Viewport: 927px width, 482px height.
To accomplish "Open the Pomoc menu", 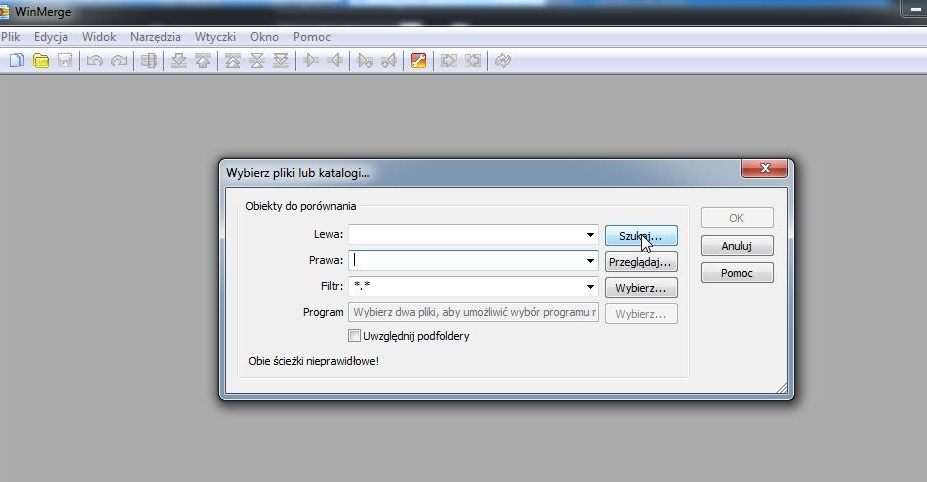I will [312, 37].
